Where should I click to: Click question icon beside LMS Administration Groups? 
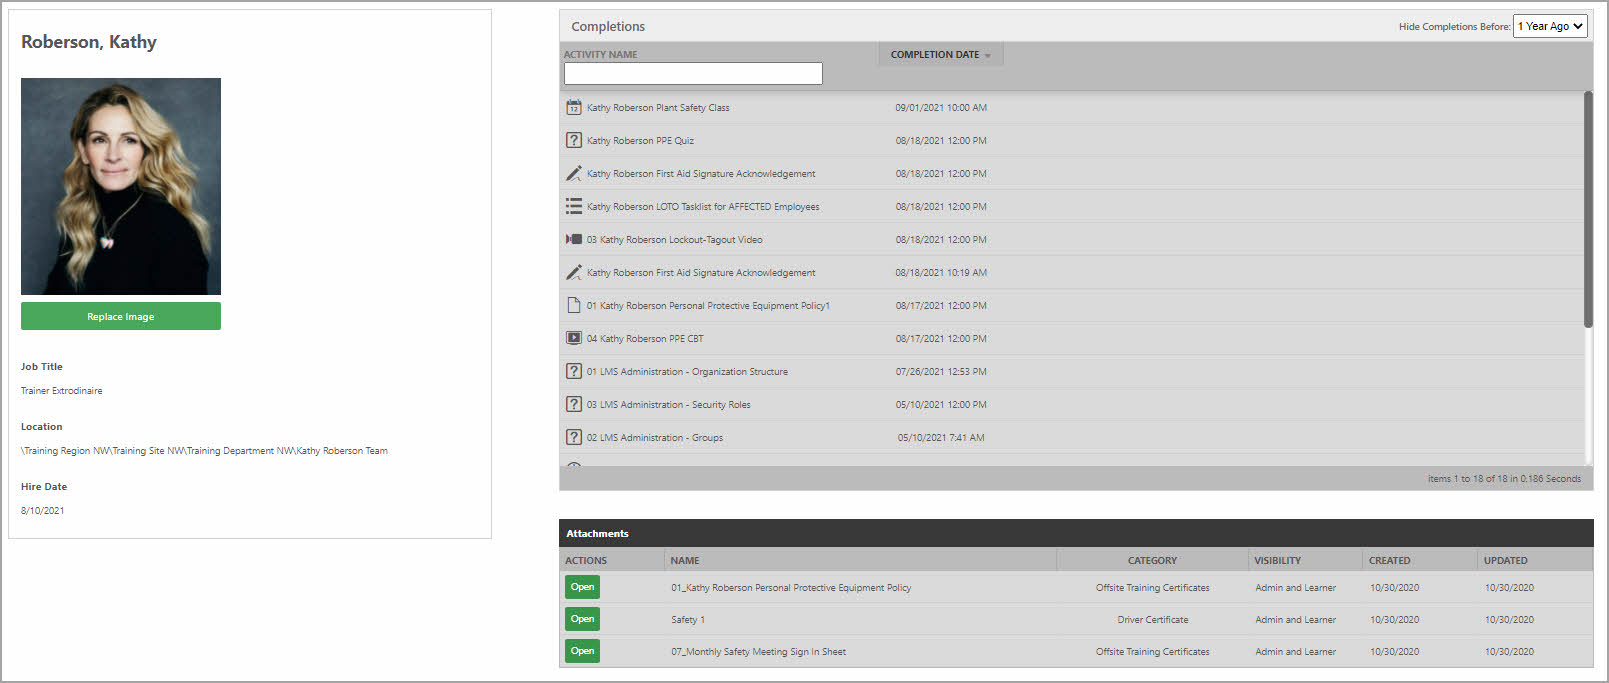(x=574, y=437)
